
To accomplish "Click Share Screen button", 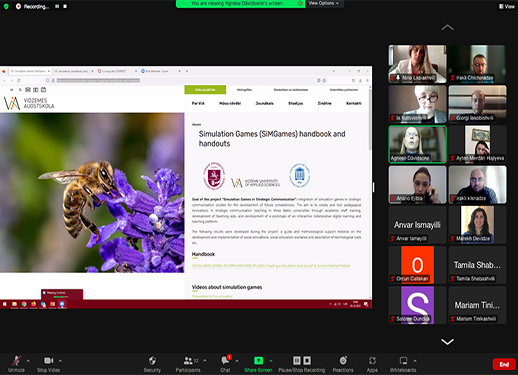I will [x=258, y=364].
